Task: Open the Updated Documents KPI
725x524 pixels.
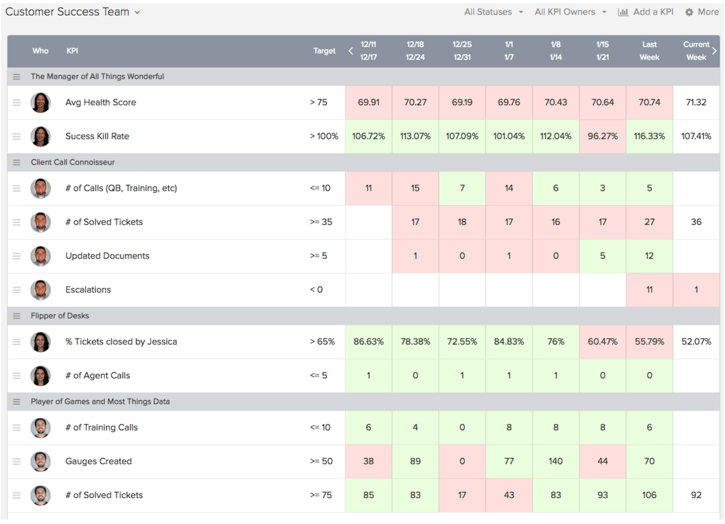Action: [x=107, y=256]
